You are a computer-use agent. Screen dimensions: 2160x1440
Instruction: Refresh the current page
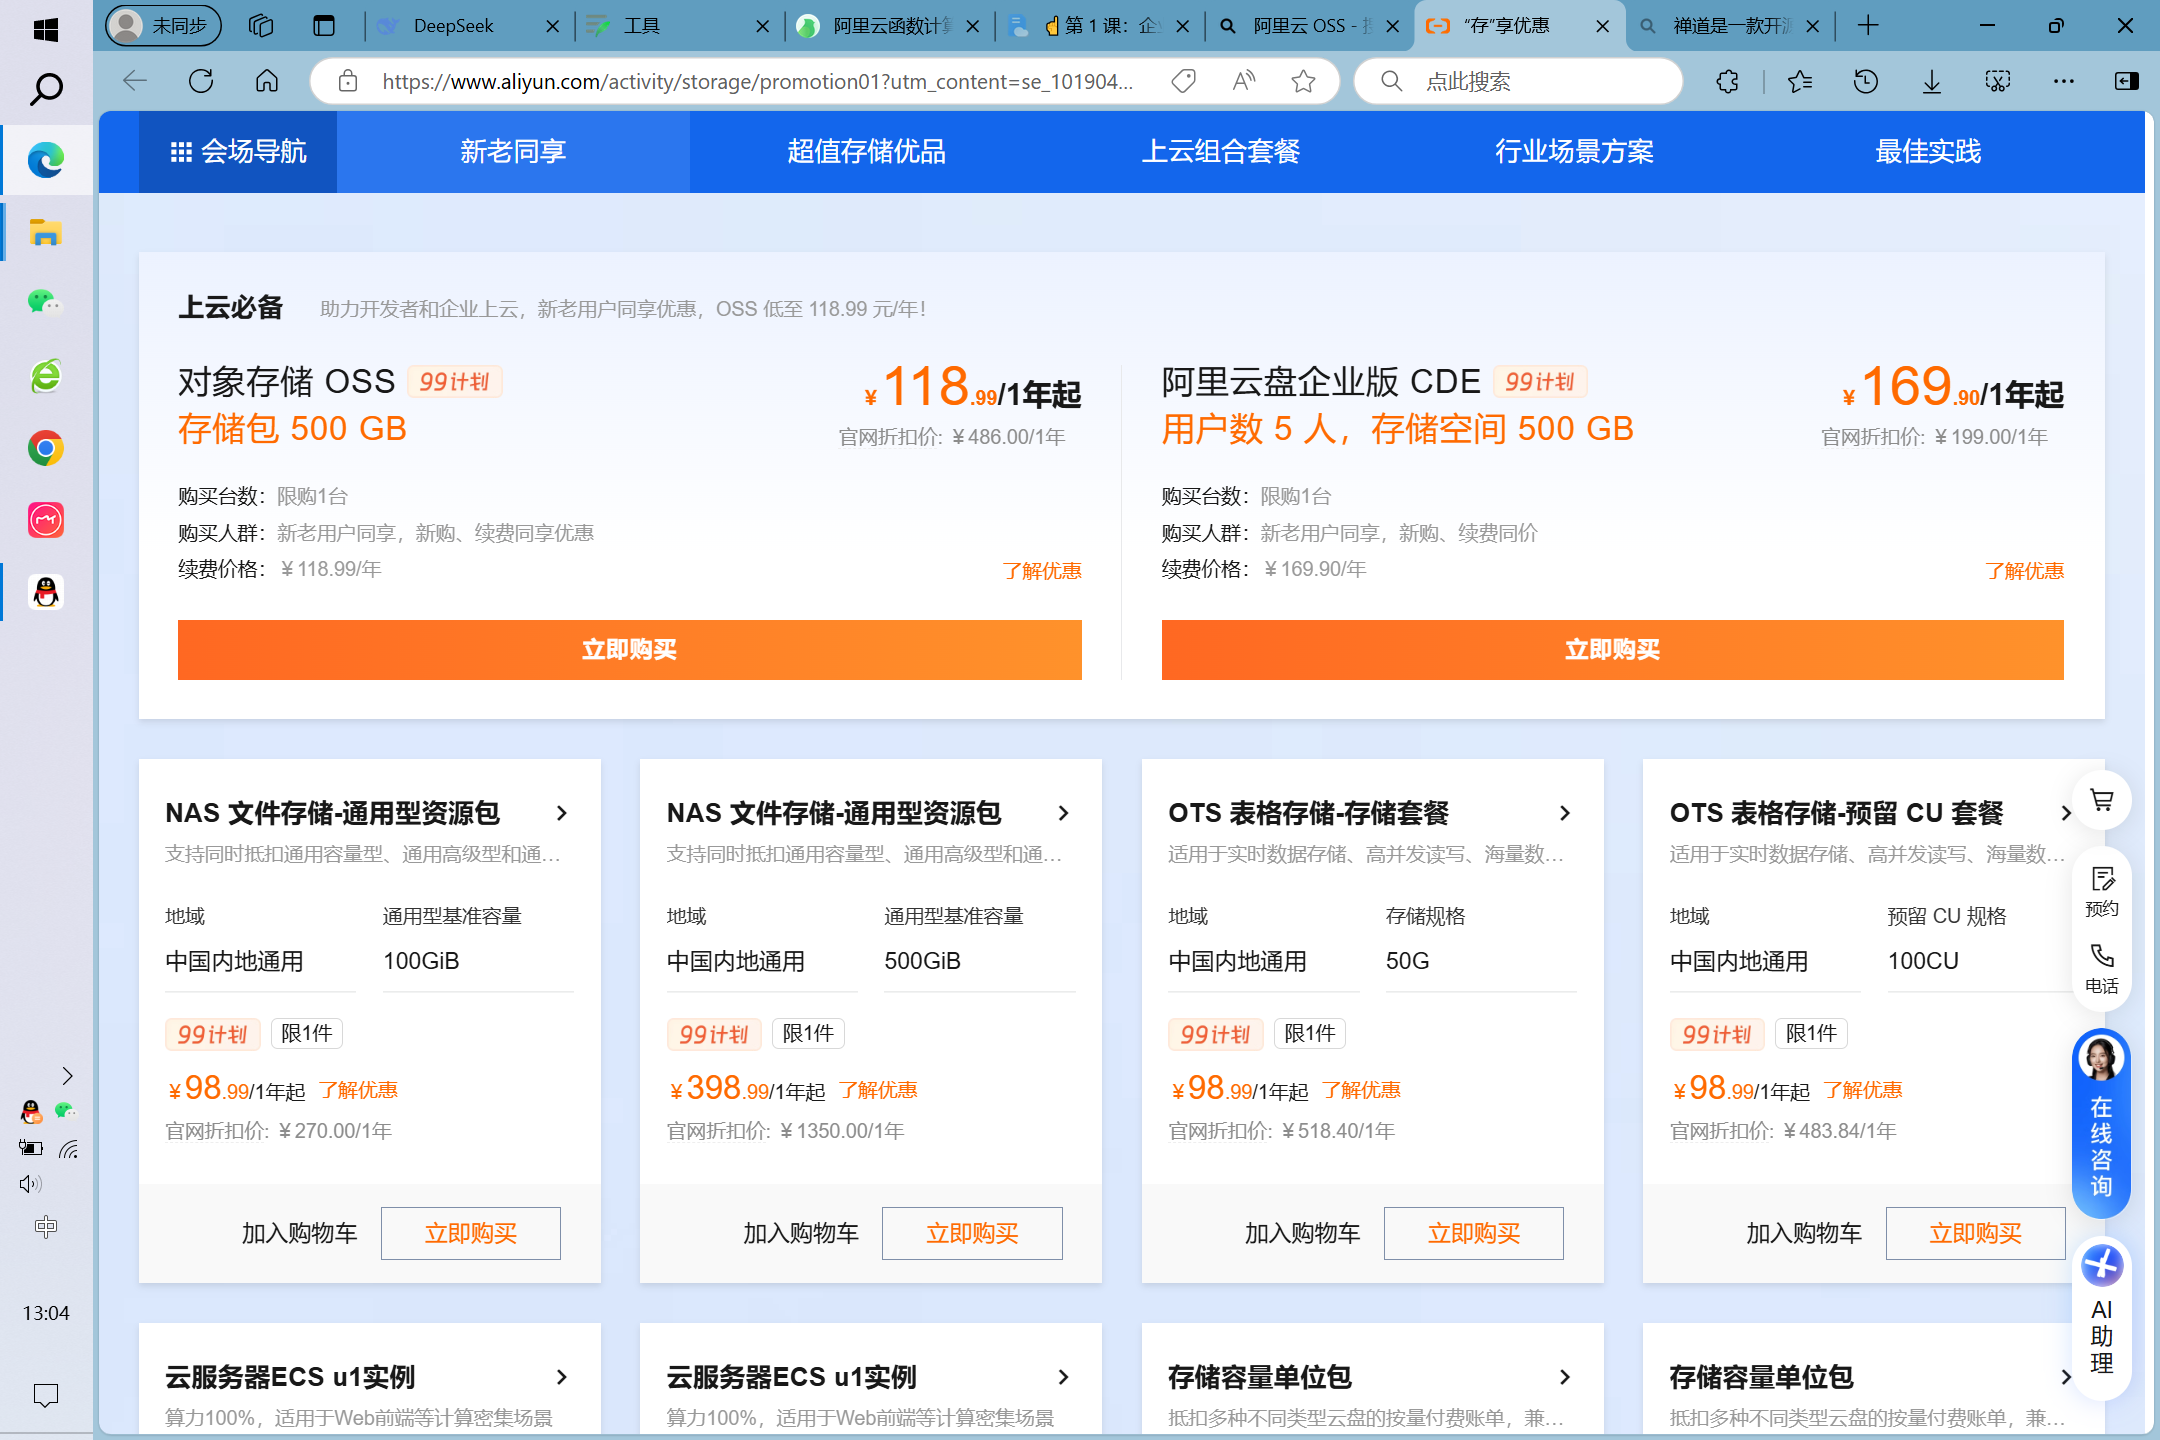click(x=201, y=81)
